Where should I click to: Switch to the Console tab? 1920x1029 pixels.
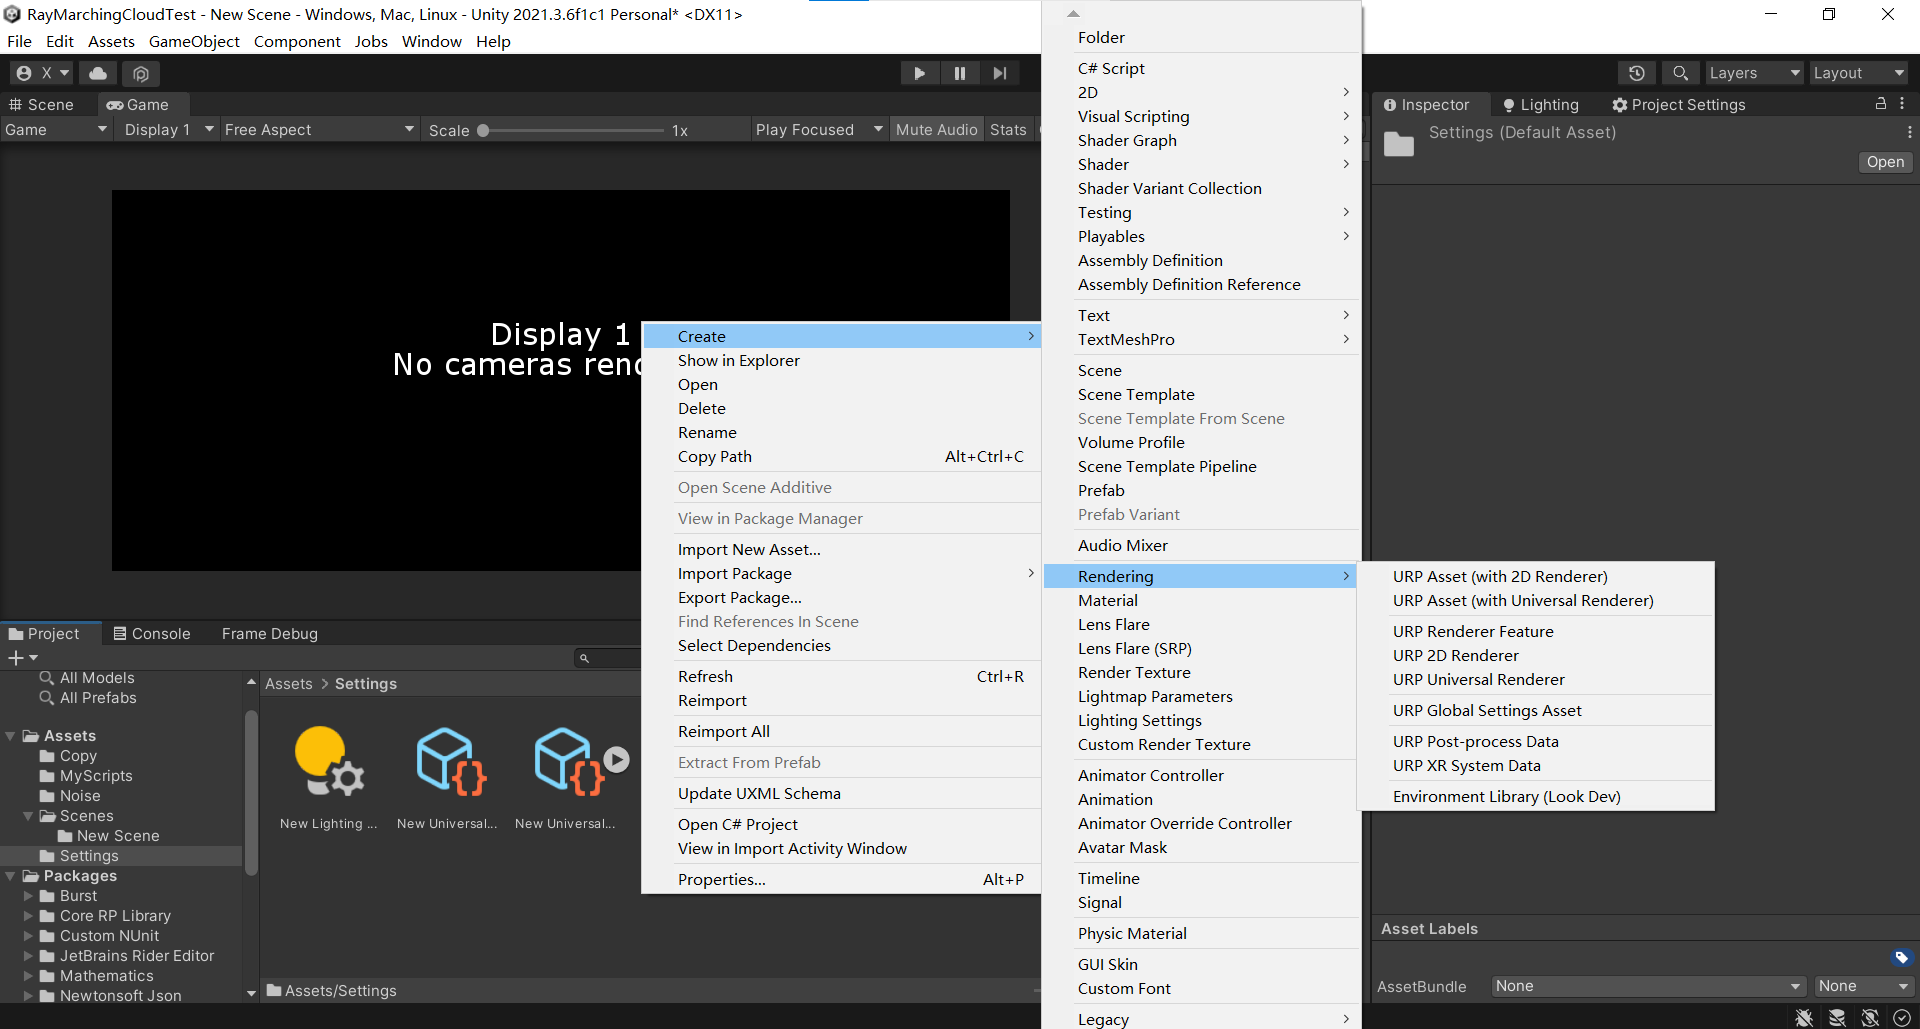pos(152,634)
